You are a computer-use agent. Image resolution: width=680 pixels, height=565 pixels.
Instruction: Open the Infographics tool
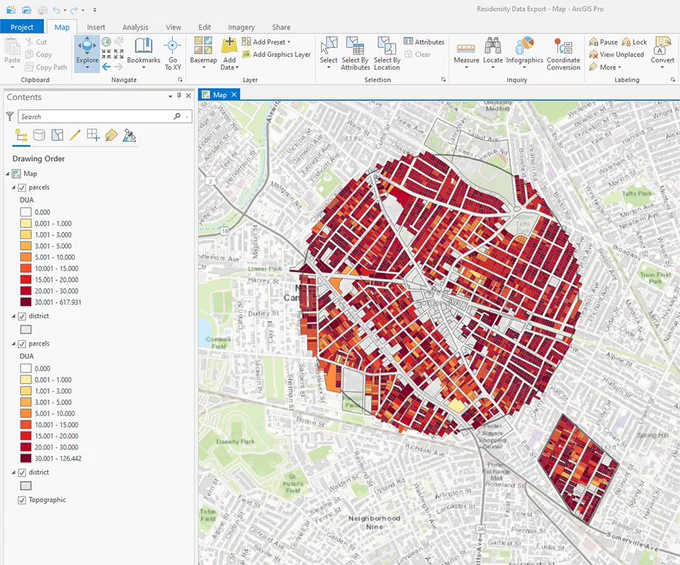click(x=524, y=46)
